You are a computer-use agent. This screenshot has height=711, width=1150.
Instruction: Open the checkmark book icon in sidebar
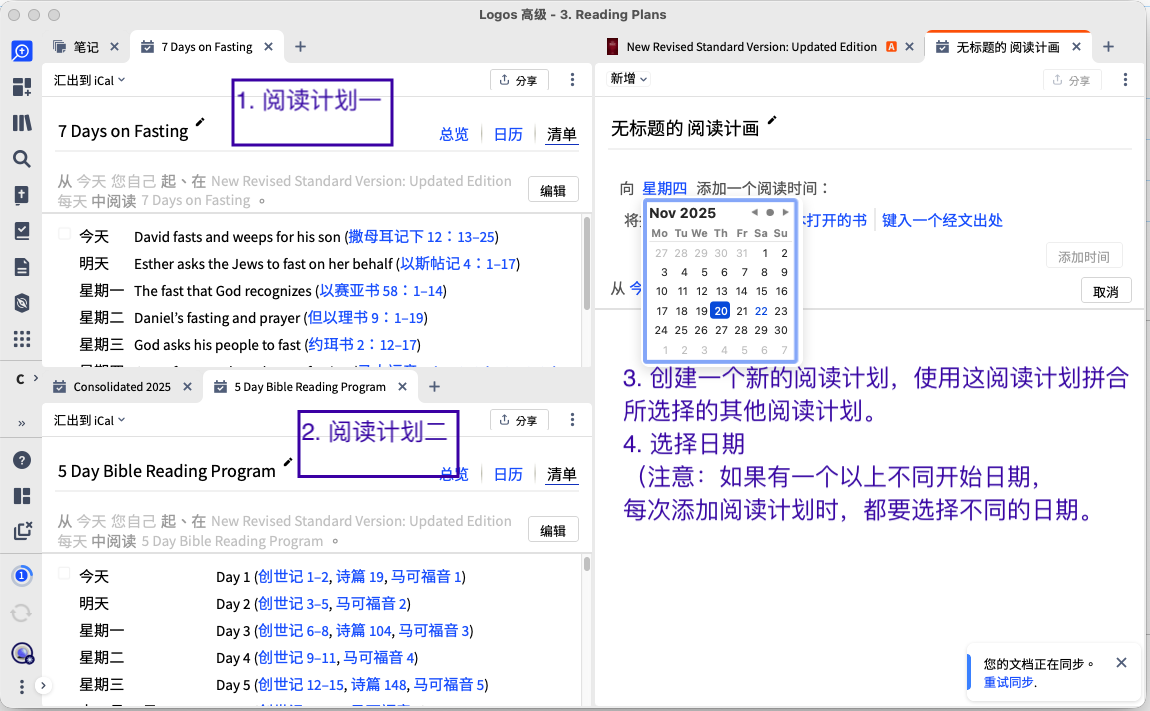click(x=22, y=230)
